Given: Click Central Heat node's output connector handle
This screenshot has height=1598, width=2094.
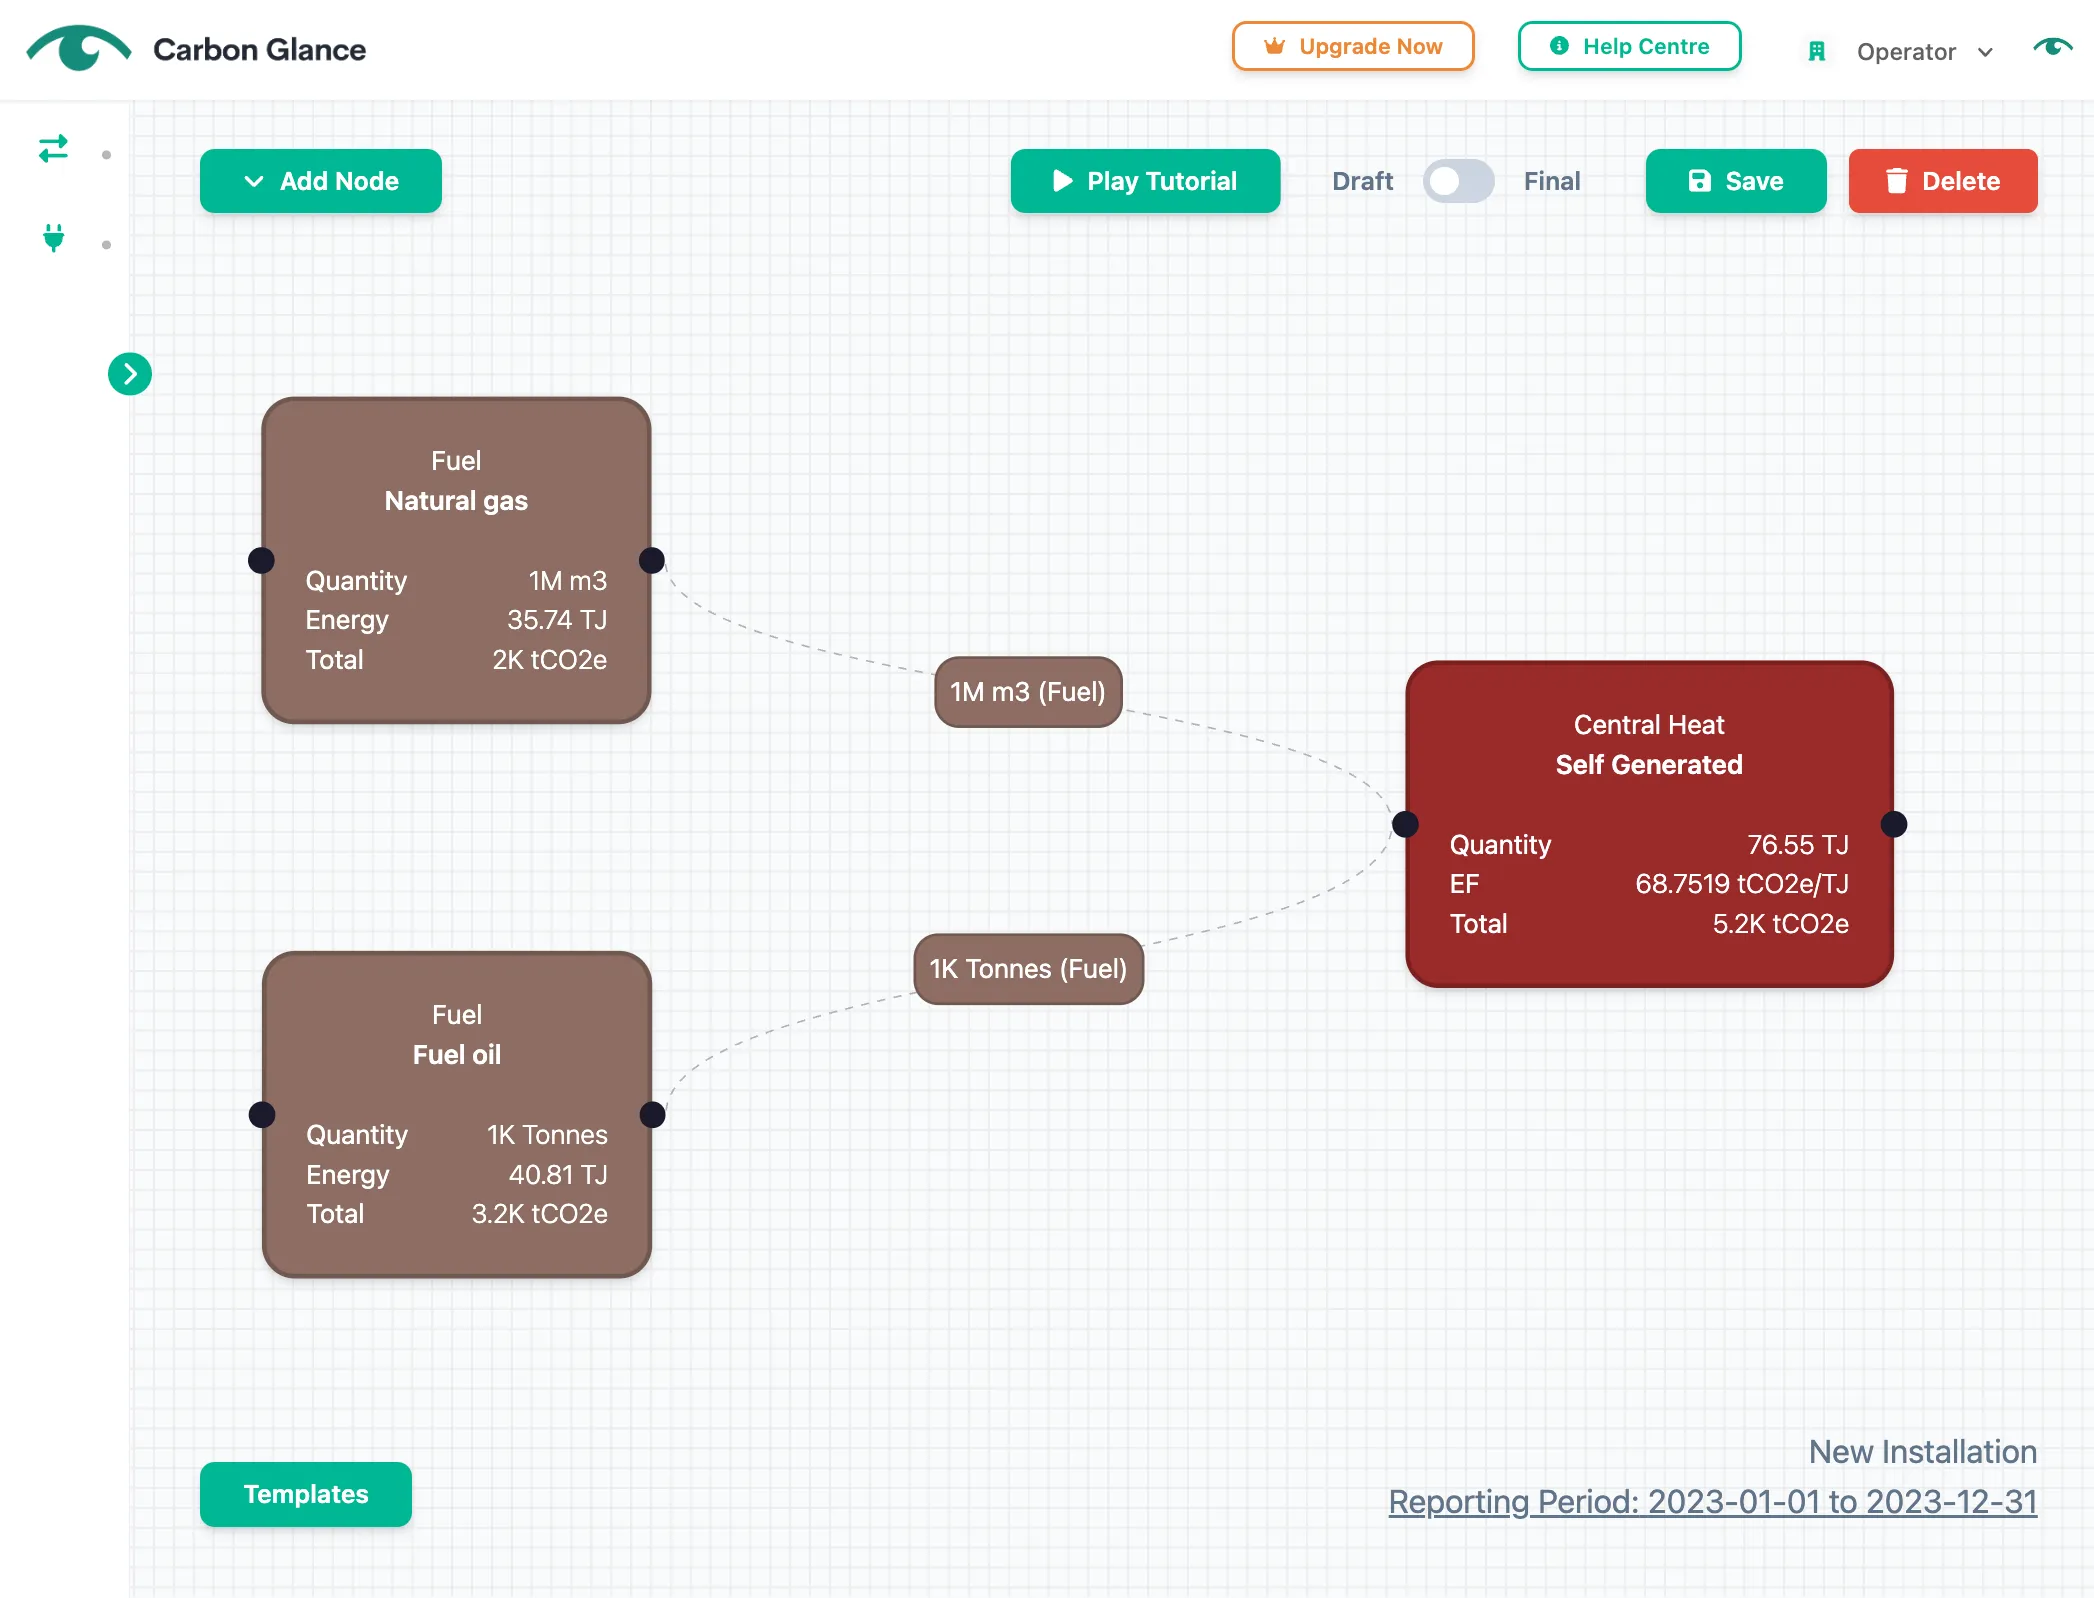Looking at the screenshot, I should [x=1894, y=824].
